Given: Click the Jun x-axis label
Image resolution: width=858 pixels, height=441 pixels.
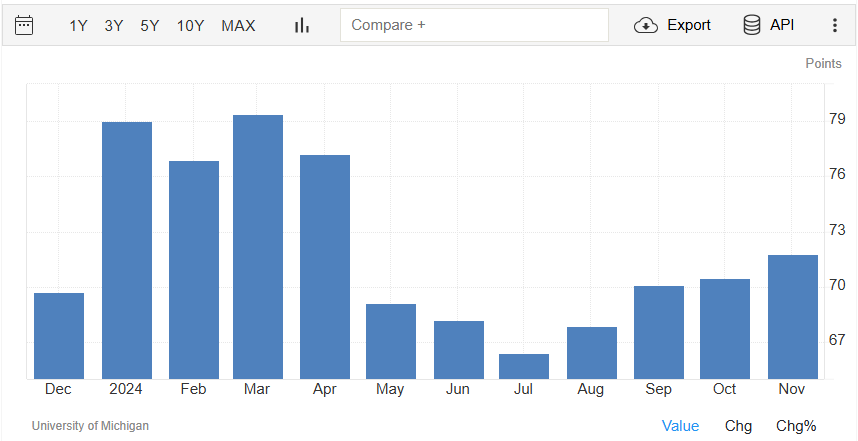Looking at the screenshot, I should (457, 389).
